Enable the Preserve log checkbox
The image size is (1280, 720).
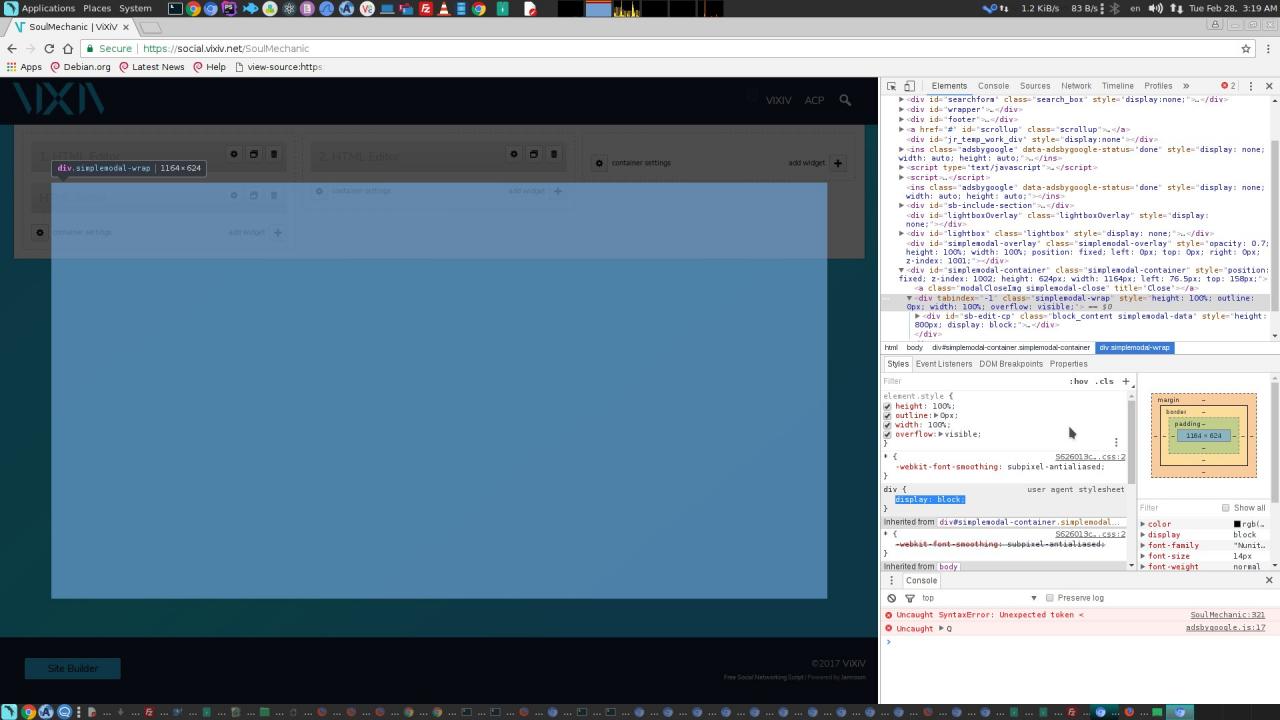[x=1049, y=598]
